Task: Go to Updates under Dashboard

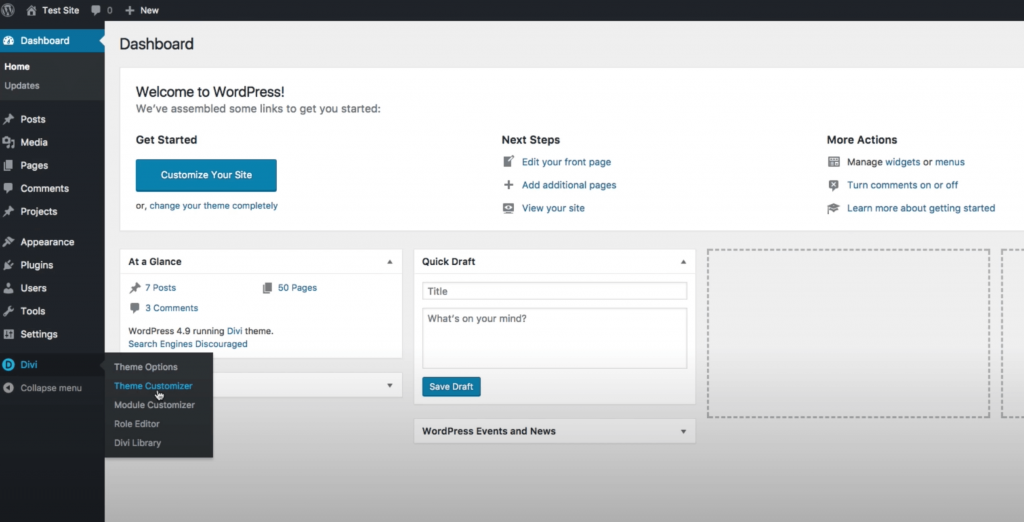Action: (x=22, y=86)
